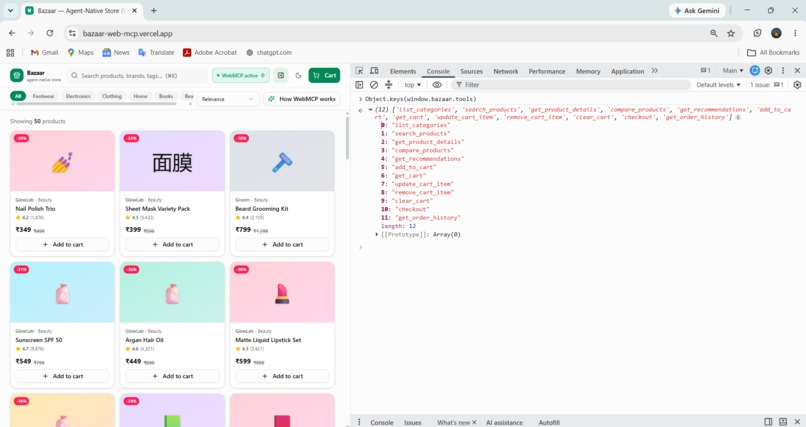Open the Main target dropdown in DevTools
The image size is (806, 427).
pyautogui.click(x=733, y=71)
